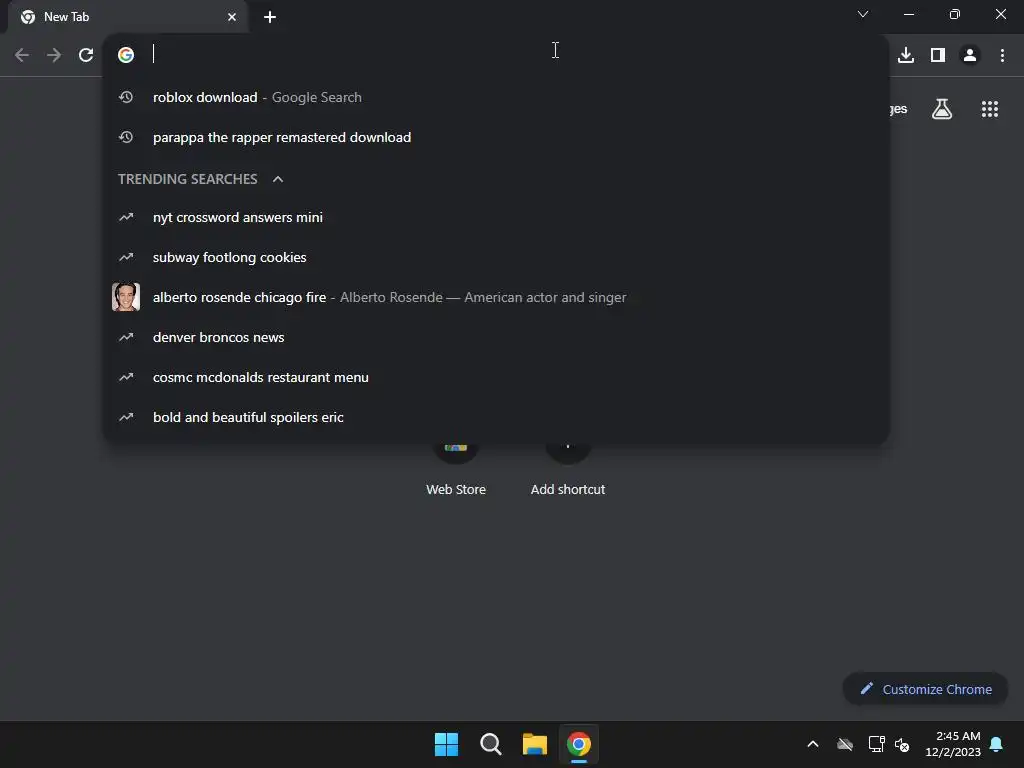Open the Chrome three-dot menu
Screen dimensions: 1024x768
[x=1002, y=56]
